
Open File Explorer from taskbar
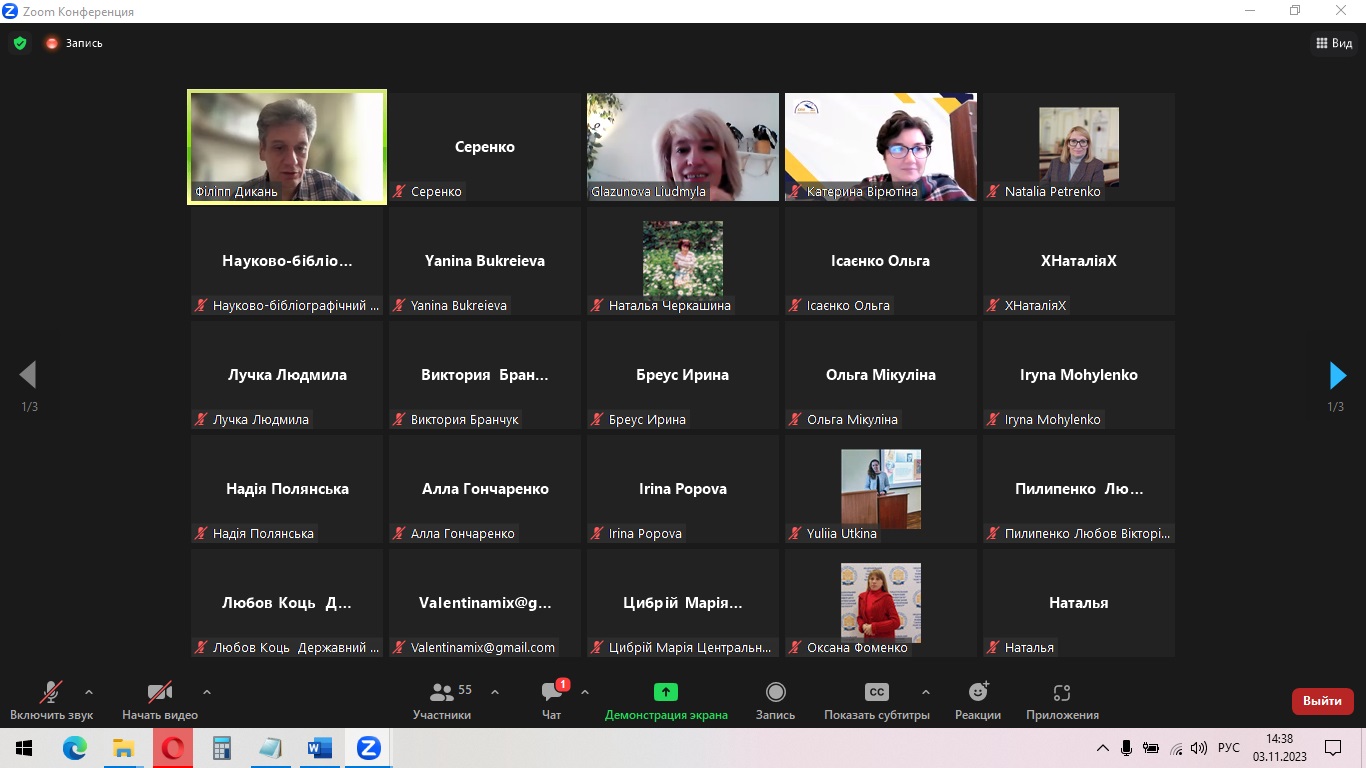coord(123,748)
